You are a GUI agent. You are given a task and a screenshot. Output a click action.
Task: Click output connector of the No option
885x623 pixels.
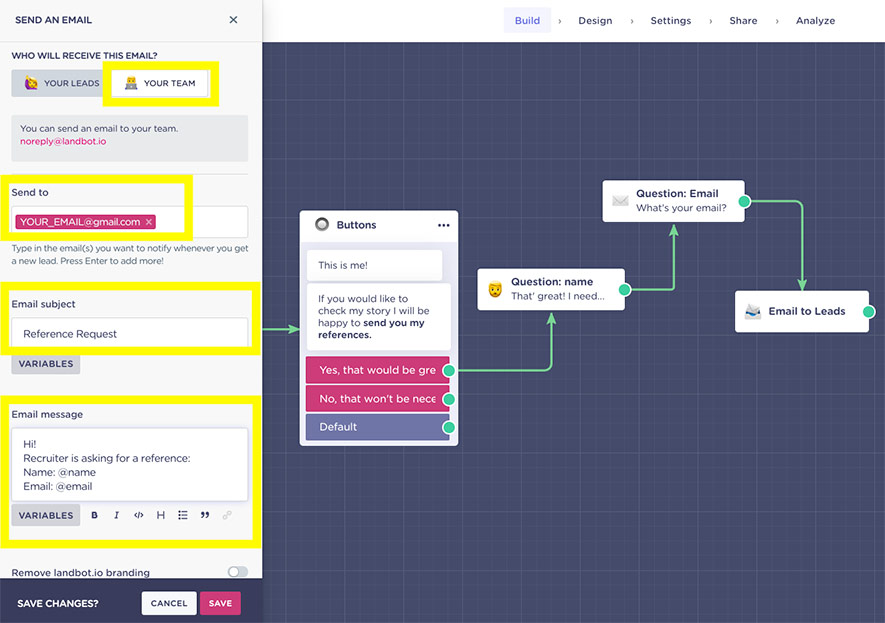tap(449, 400)
